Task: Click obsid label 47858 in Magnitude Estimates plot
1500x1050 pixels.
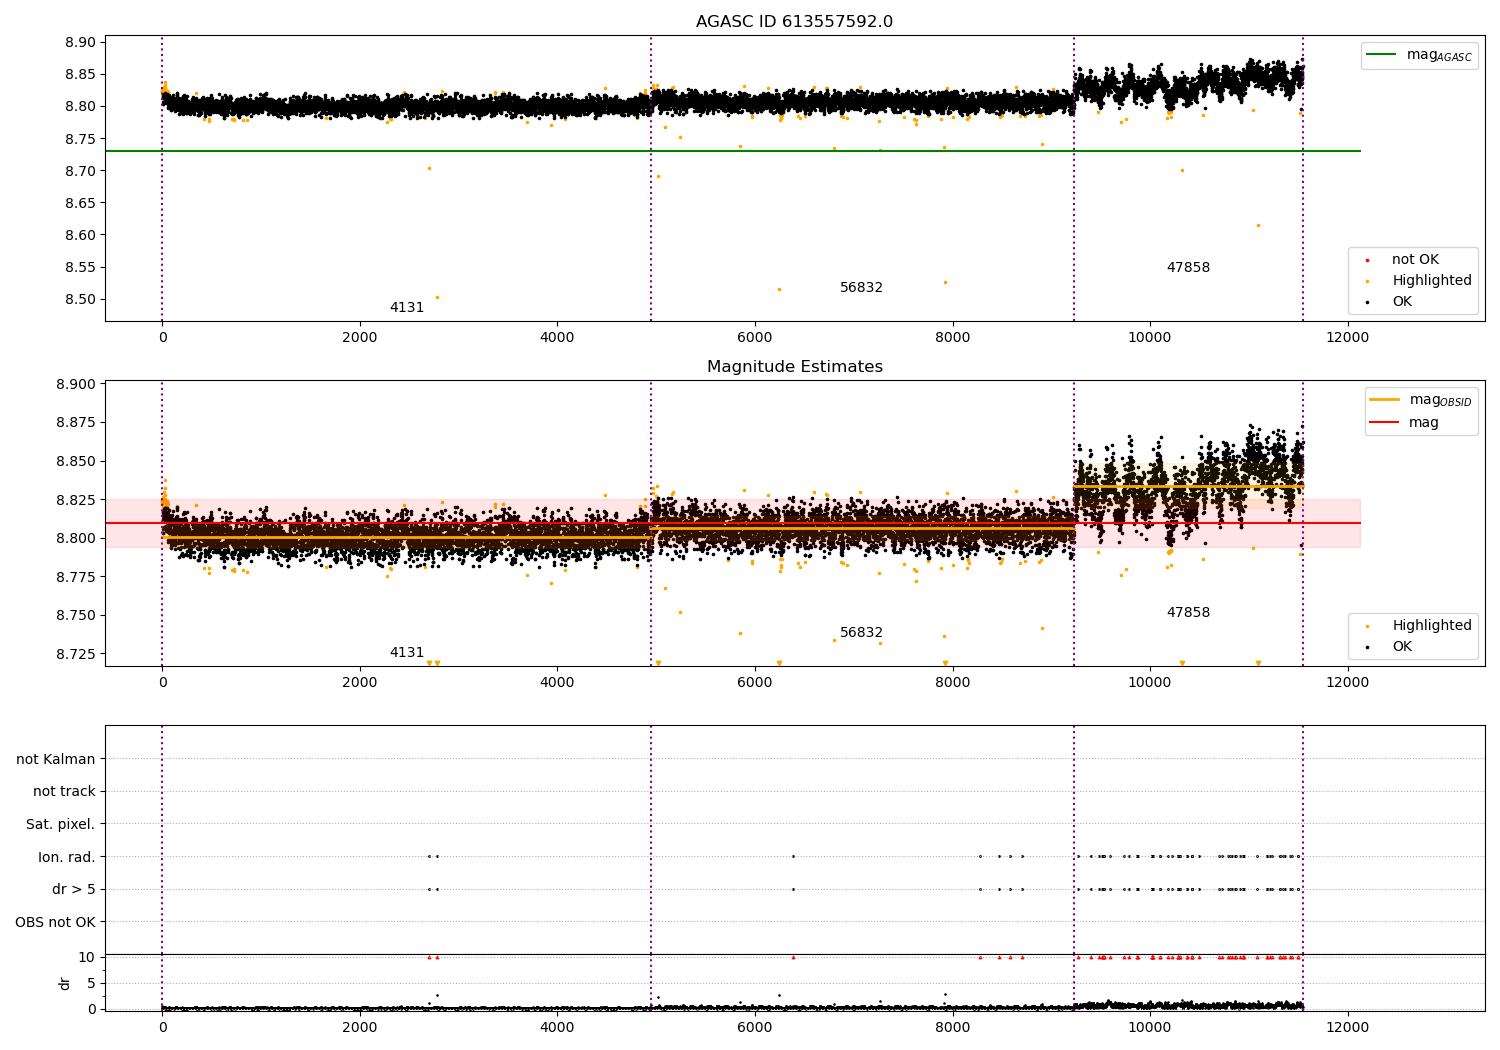Action: tap(1188, 613)
